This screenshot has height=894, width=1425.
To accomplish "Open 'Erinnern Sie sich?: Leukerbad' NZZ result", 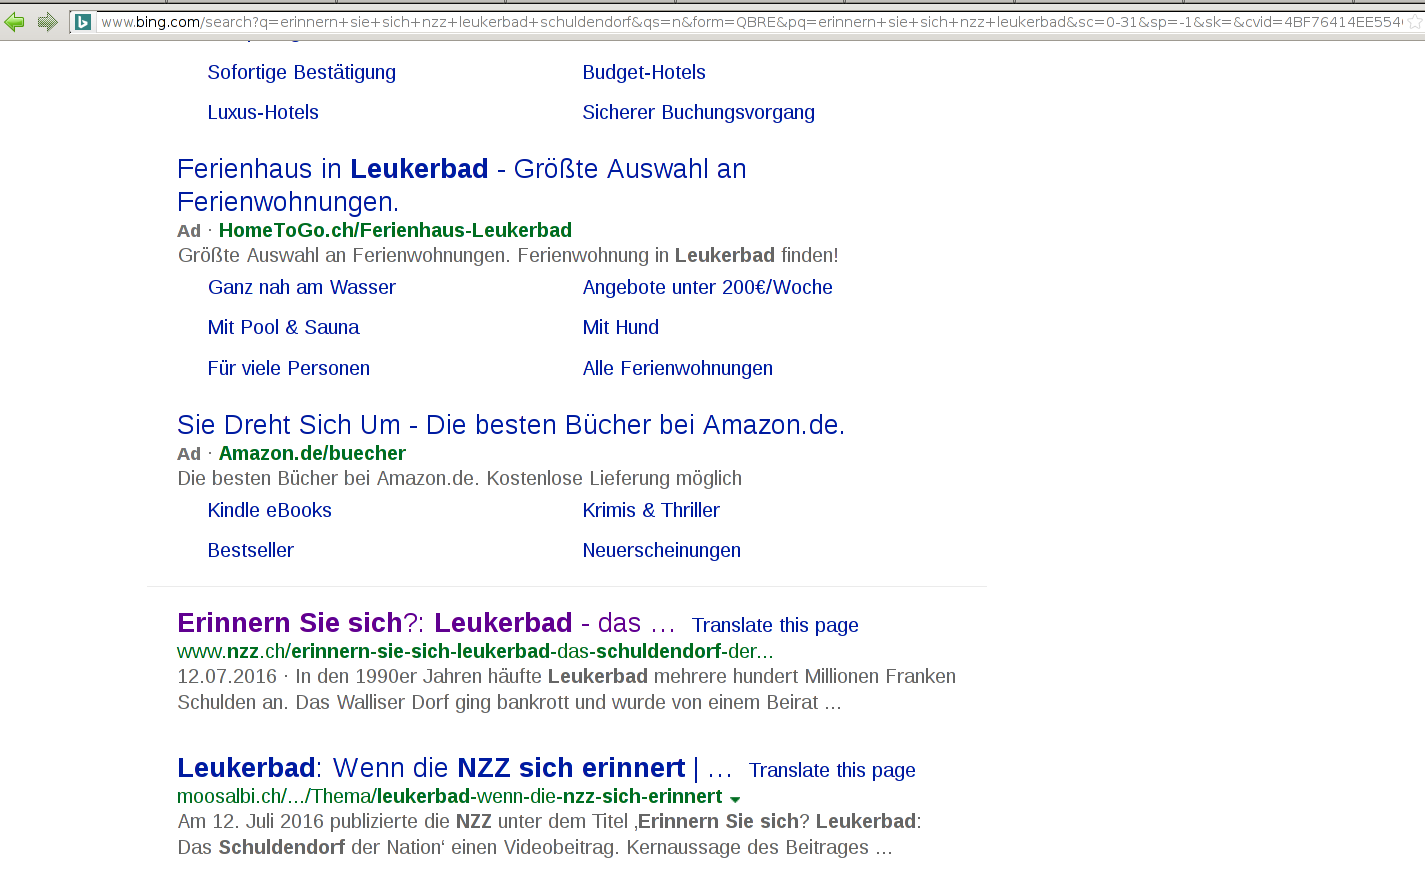I will point(426,623).
